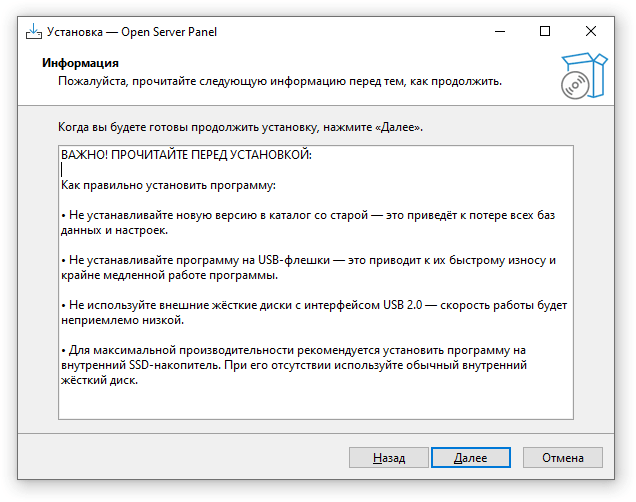Go back with the Назад button
This screenshot has width=636, height=502.
(389, 458)
